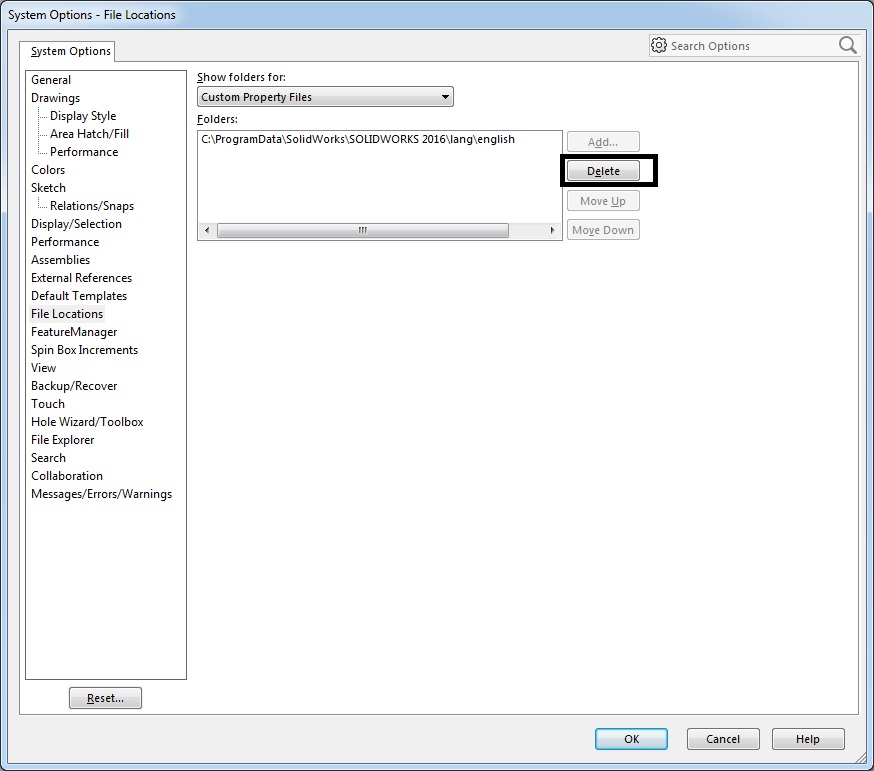Open the Colors options category

[x=48, y=170]
